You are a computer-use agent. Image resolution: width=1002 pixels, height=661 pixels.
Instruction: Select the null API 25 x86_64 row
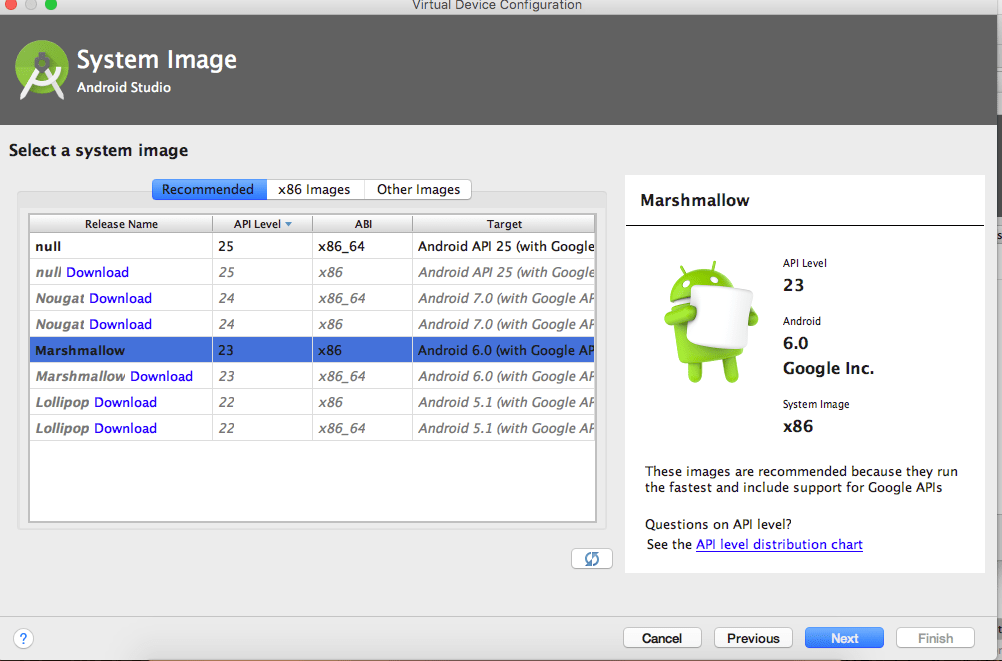[x=312, y=246]
